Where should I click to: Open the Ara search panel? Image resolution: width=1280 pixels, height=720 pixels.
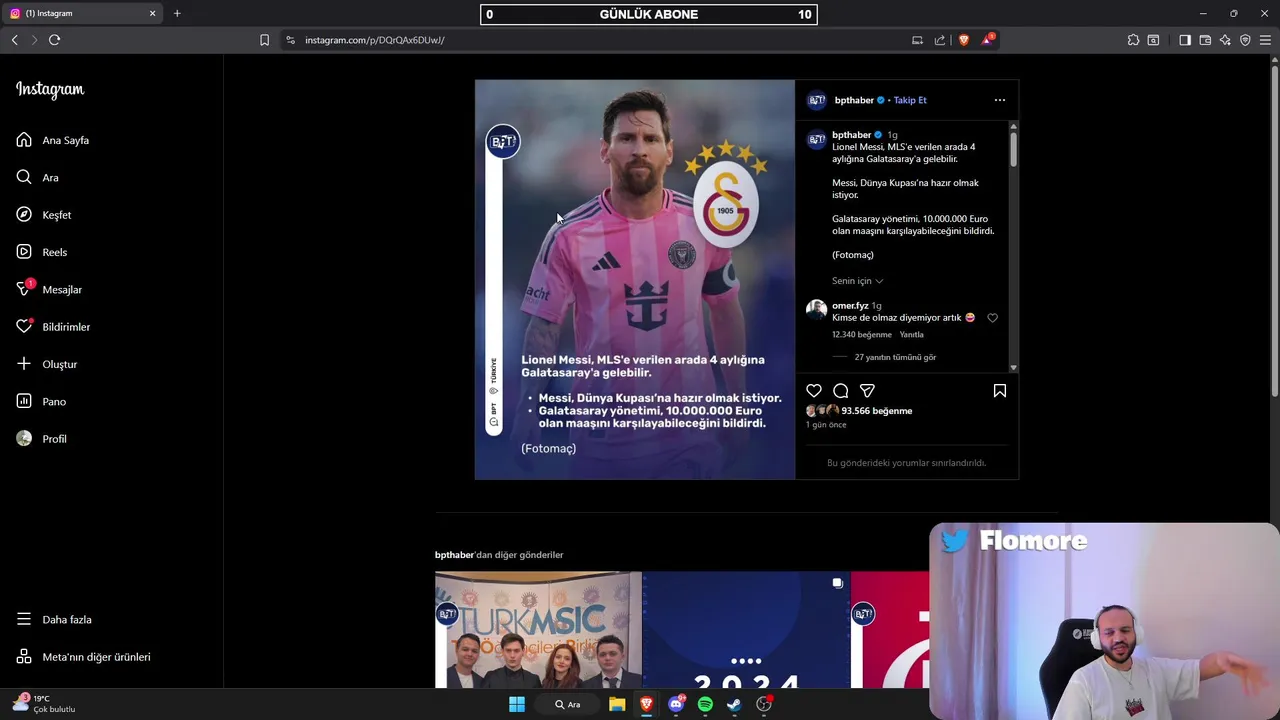coord(38,177)
